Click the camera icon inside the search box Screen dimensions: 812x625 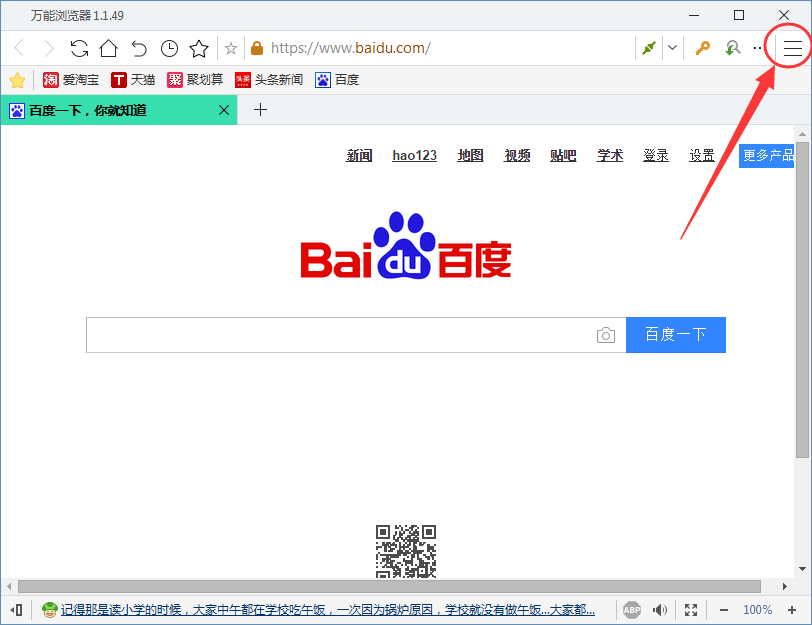[x=605, y=335]
